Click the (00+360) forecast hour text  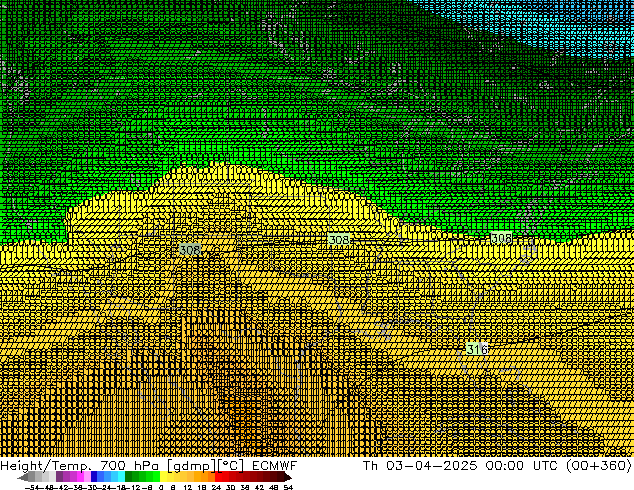coord(598,465)
